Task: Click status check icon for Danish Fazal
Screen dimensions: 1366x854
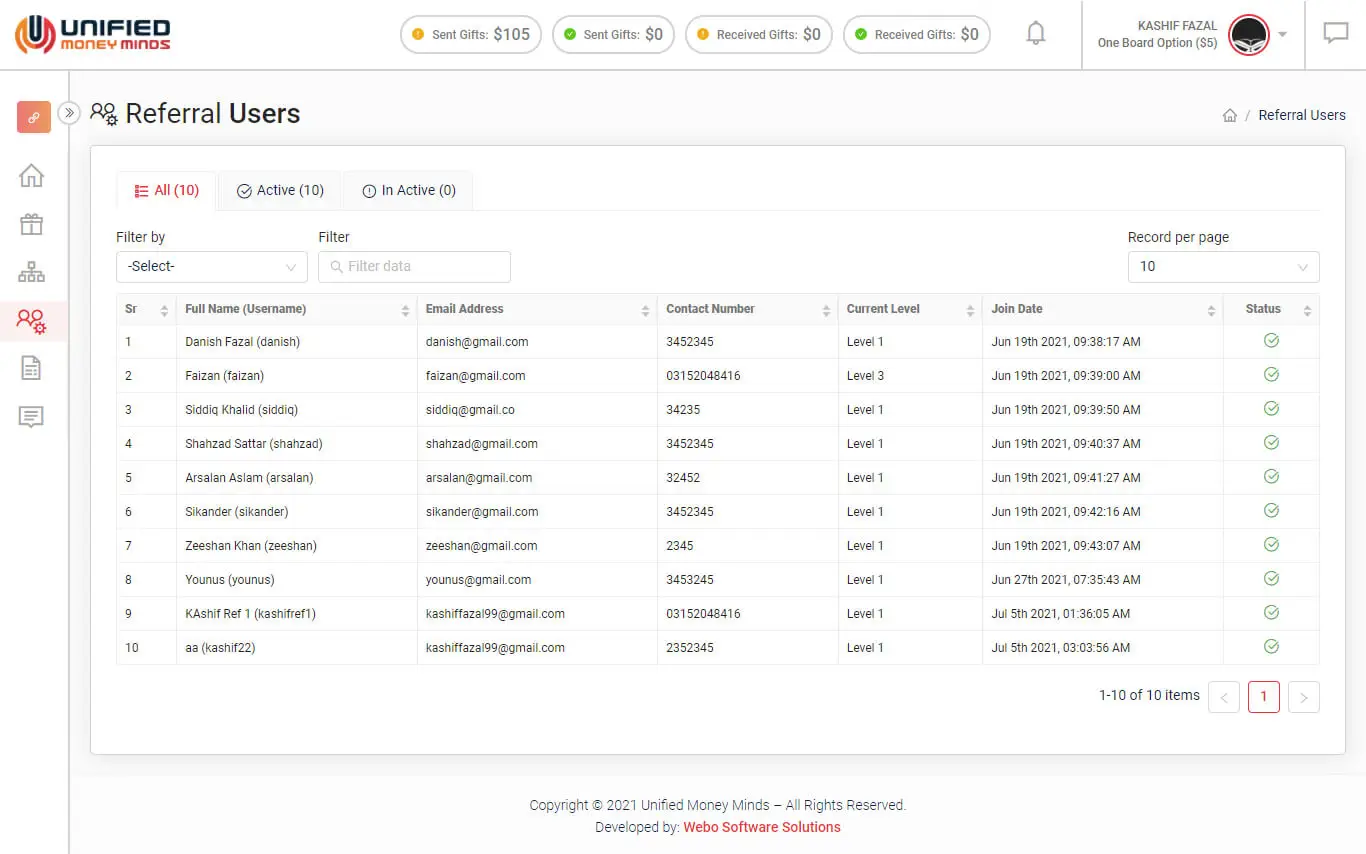Action: pos(1271,341)
